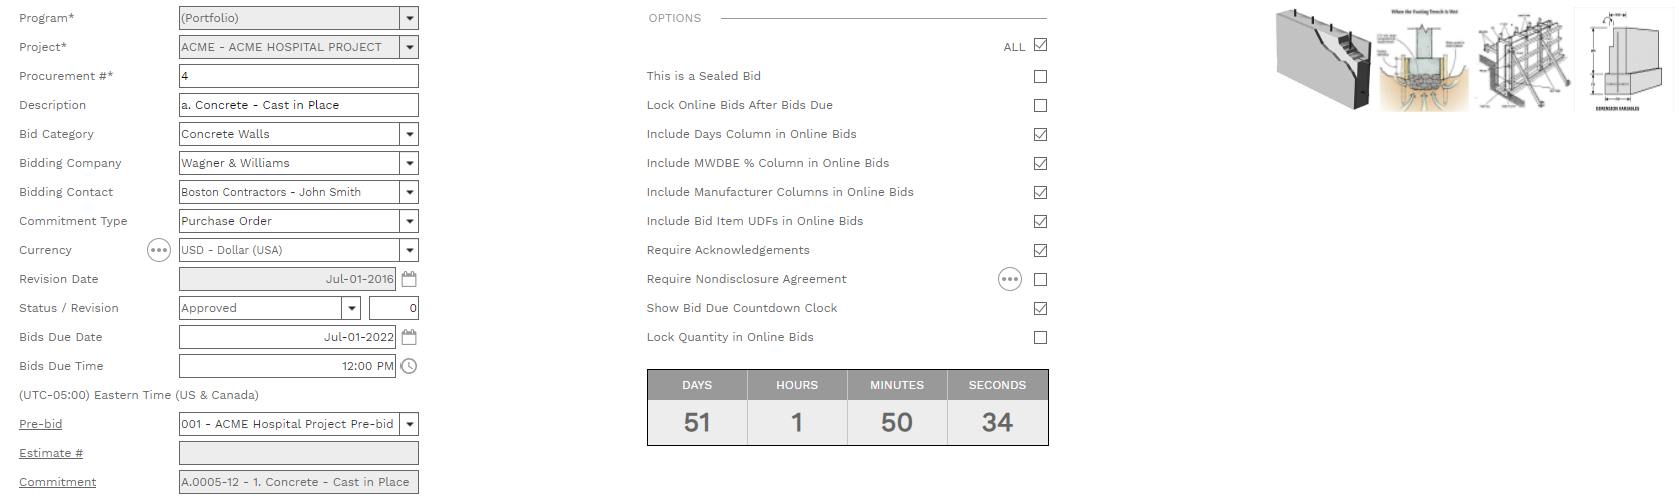Open the Commitment Type dropdown
The height and width of the screenshot is (501, 1679).
(x=409, y=221)
